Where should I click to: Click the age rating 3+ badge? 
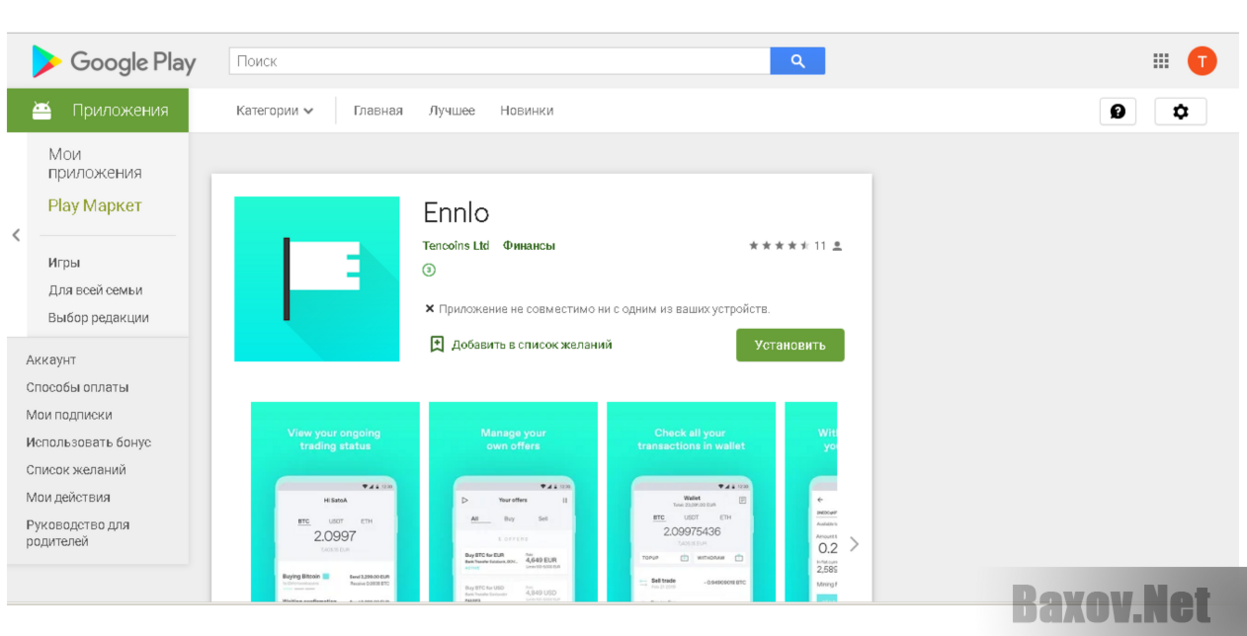pyautogui.click(x=429, y=270)
